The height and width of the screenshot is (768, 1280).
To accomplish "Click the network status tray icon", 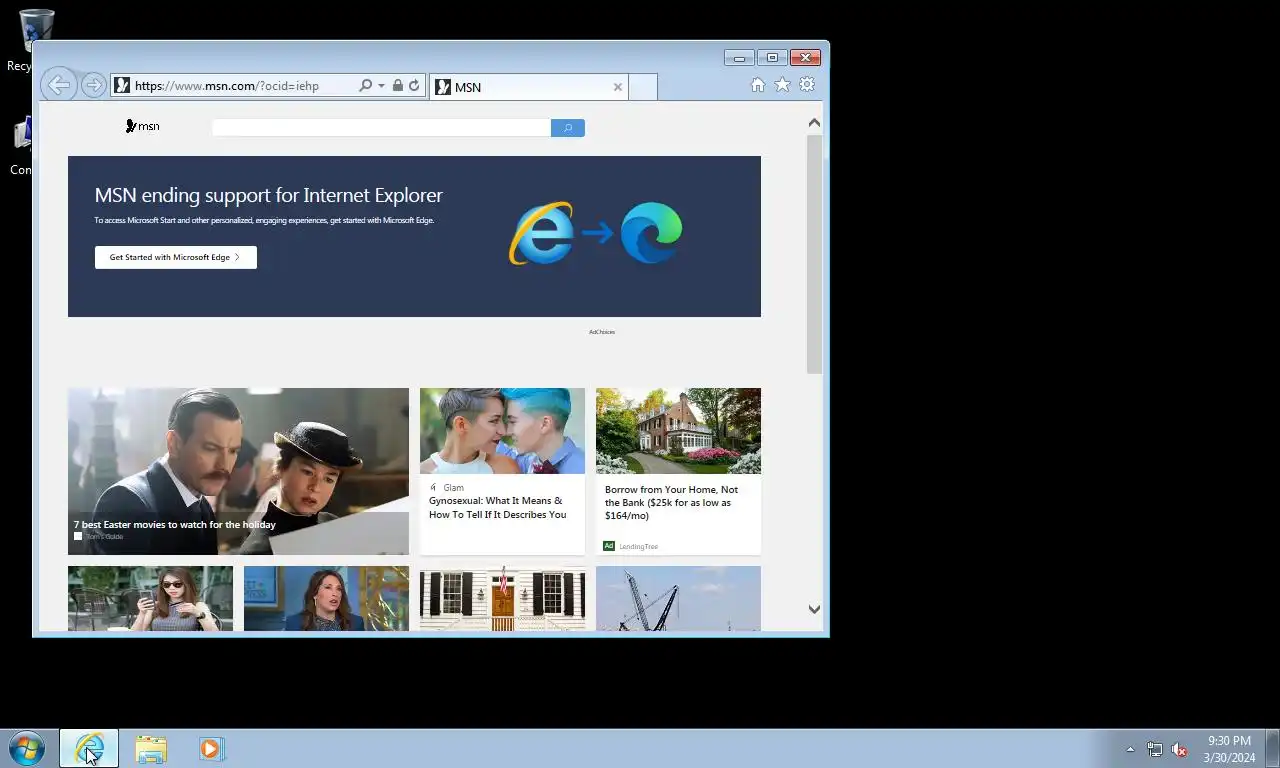I will coord(1155,749).
